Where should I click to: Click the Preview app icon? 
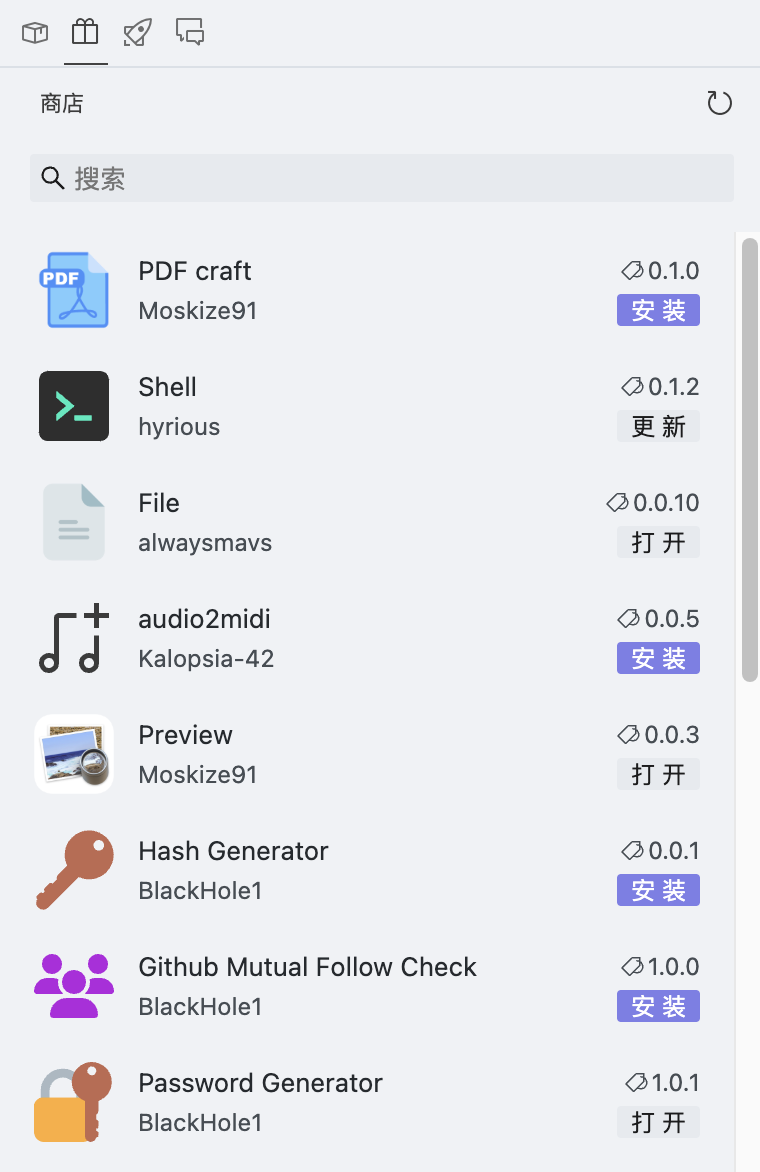[74, 754]
